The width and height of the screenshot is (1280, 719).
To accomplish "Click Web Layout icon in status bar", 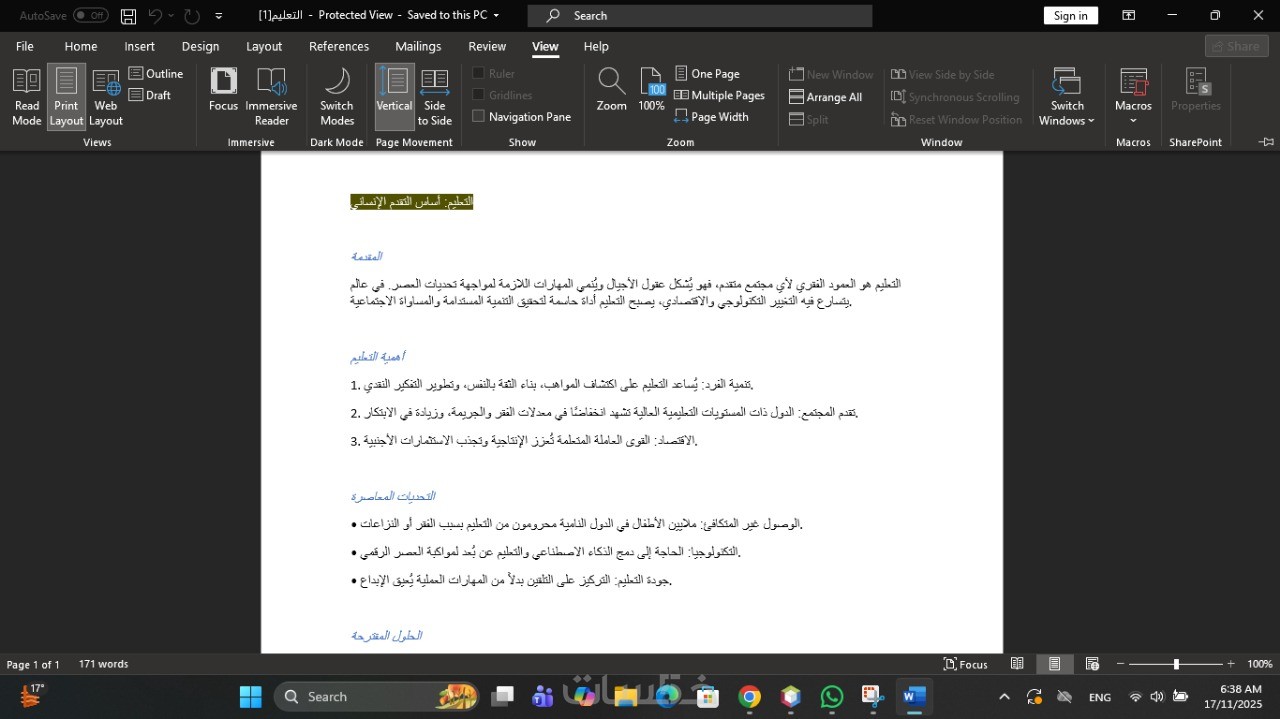I will pyautogui.click(x=1092, y=664).
